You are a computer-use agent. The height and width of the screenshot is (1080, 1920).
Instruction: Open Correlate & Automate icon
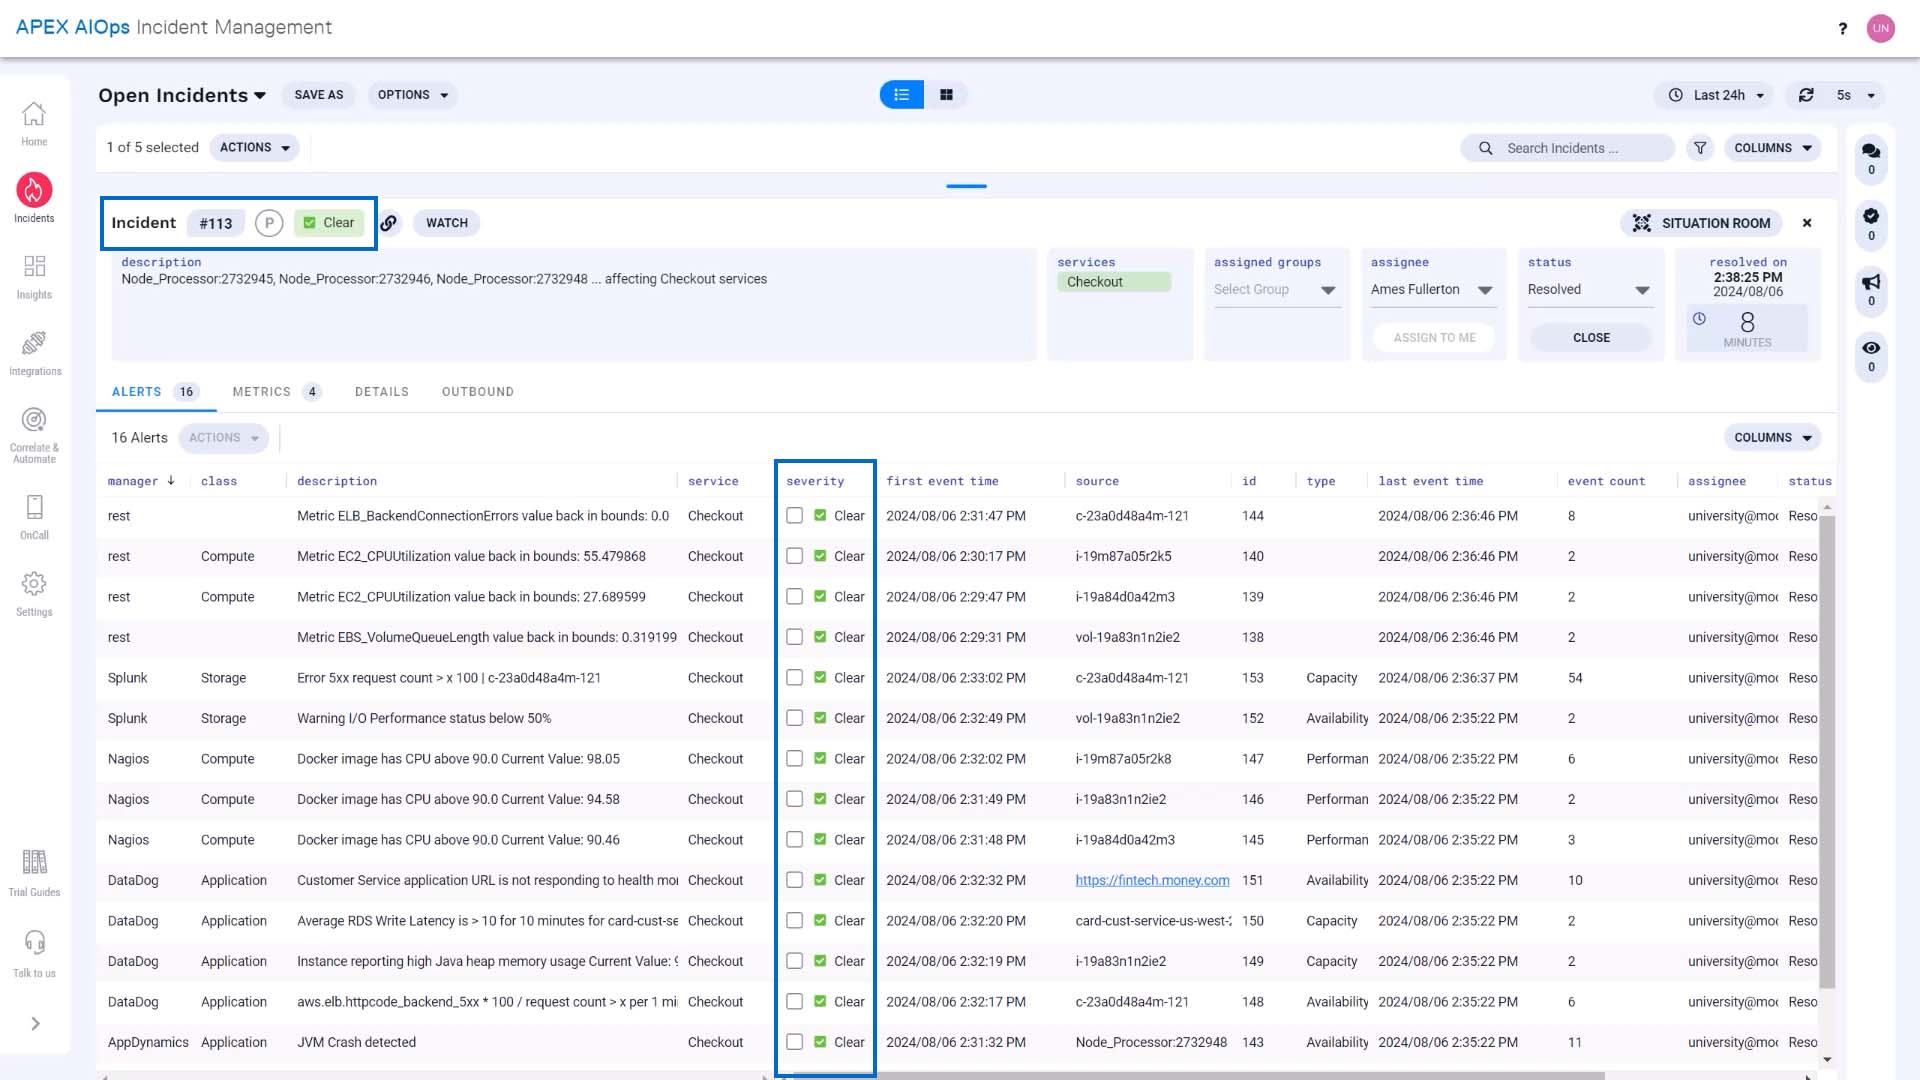click(34, 420)
